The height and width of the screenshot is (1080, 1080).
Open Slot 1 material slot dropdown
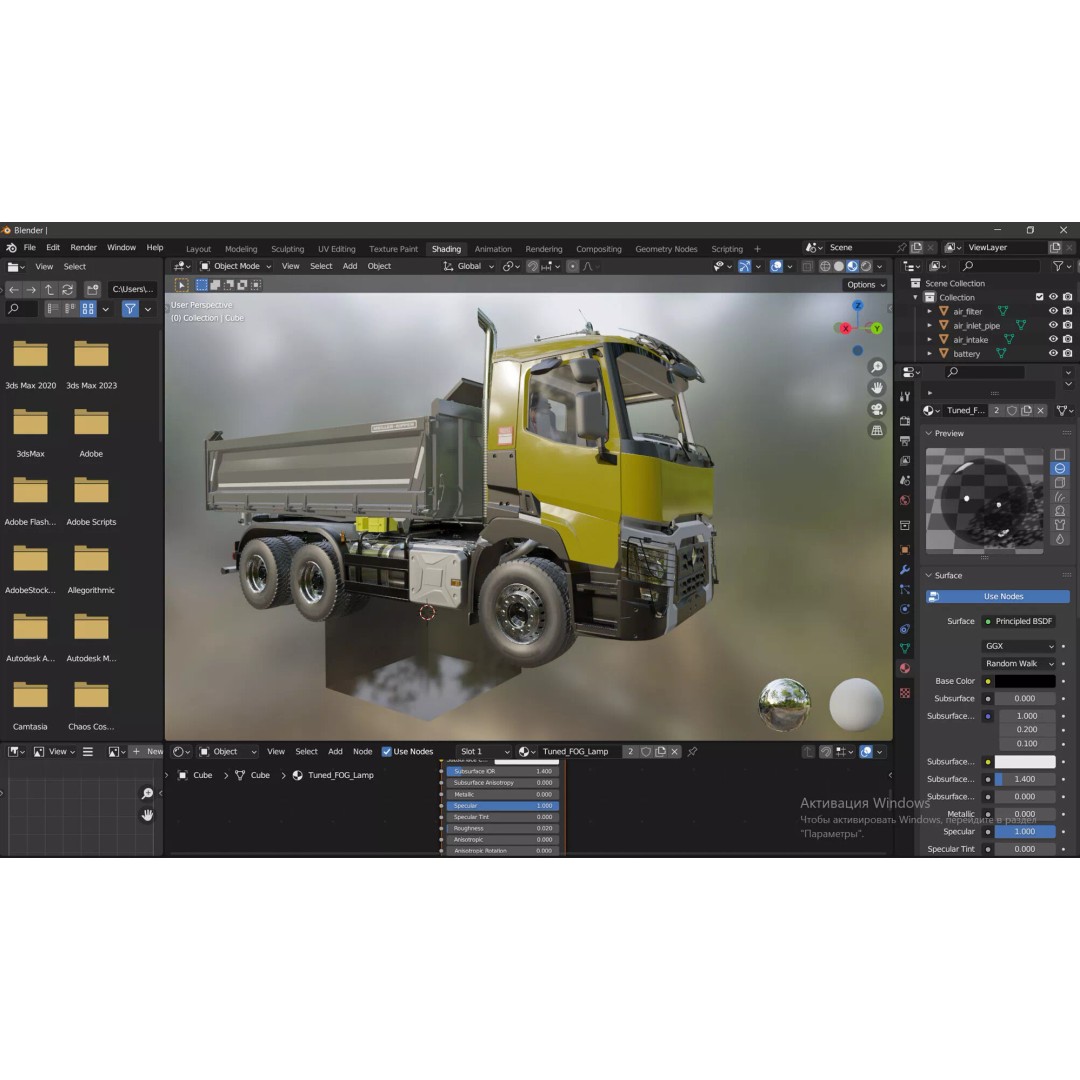484,751
